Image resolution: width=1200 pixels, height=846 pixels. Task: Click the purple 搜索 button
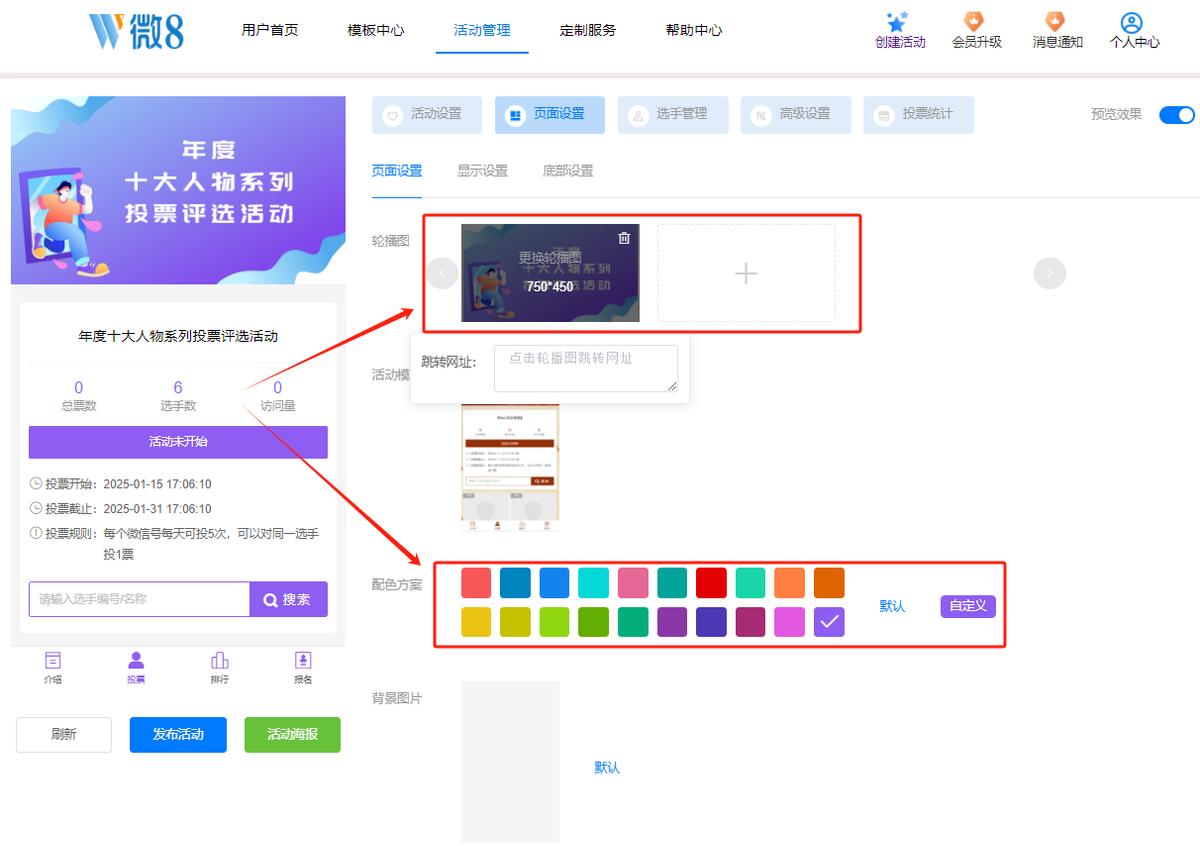pos(288,600)
